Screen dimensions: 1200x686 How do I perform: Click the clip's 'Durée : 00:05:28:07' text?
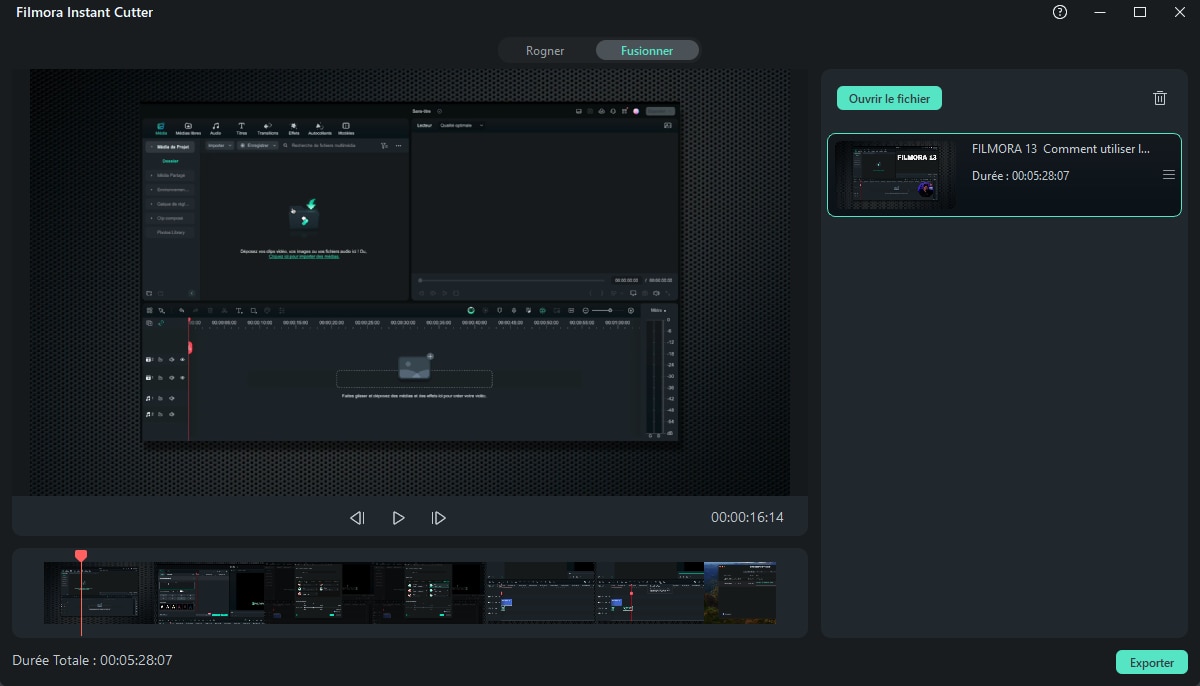pos(1020,176)
